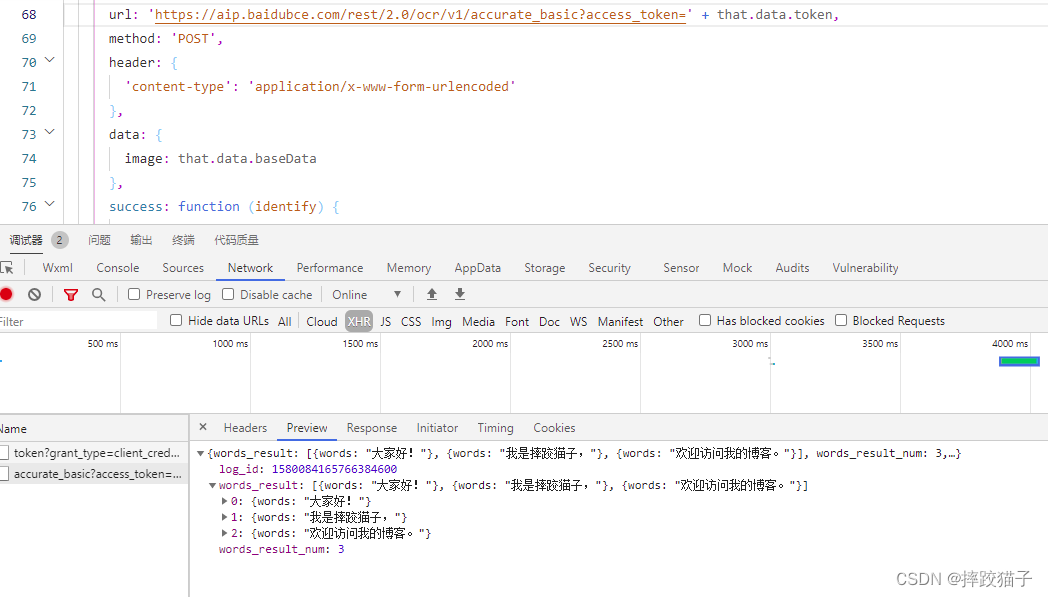Collapse the code fold at line 76
Viewport: 1048px width, 597px height.
pyautogui.click(x=49, y=204)
